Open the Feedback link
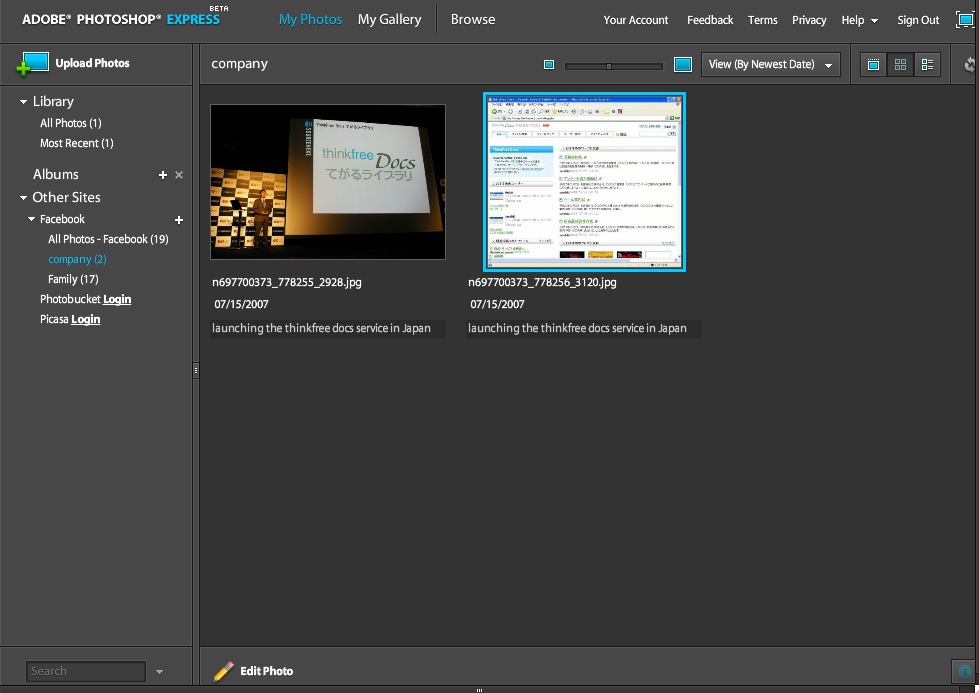The height and width of the screenshot is (693, 979). [x=710, y=20]
